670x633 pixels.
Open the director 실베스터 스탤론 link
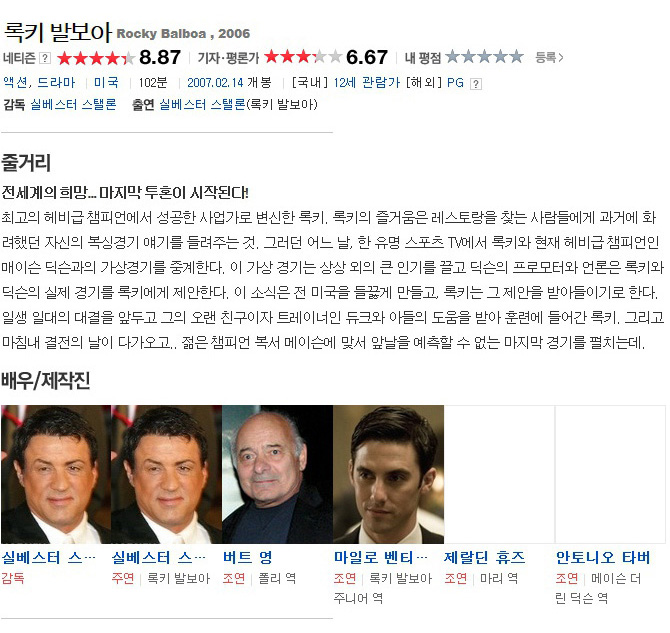[73, 104]
